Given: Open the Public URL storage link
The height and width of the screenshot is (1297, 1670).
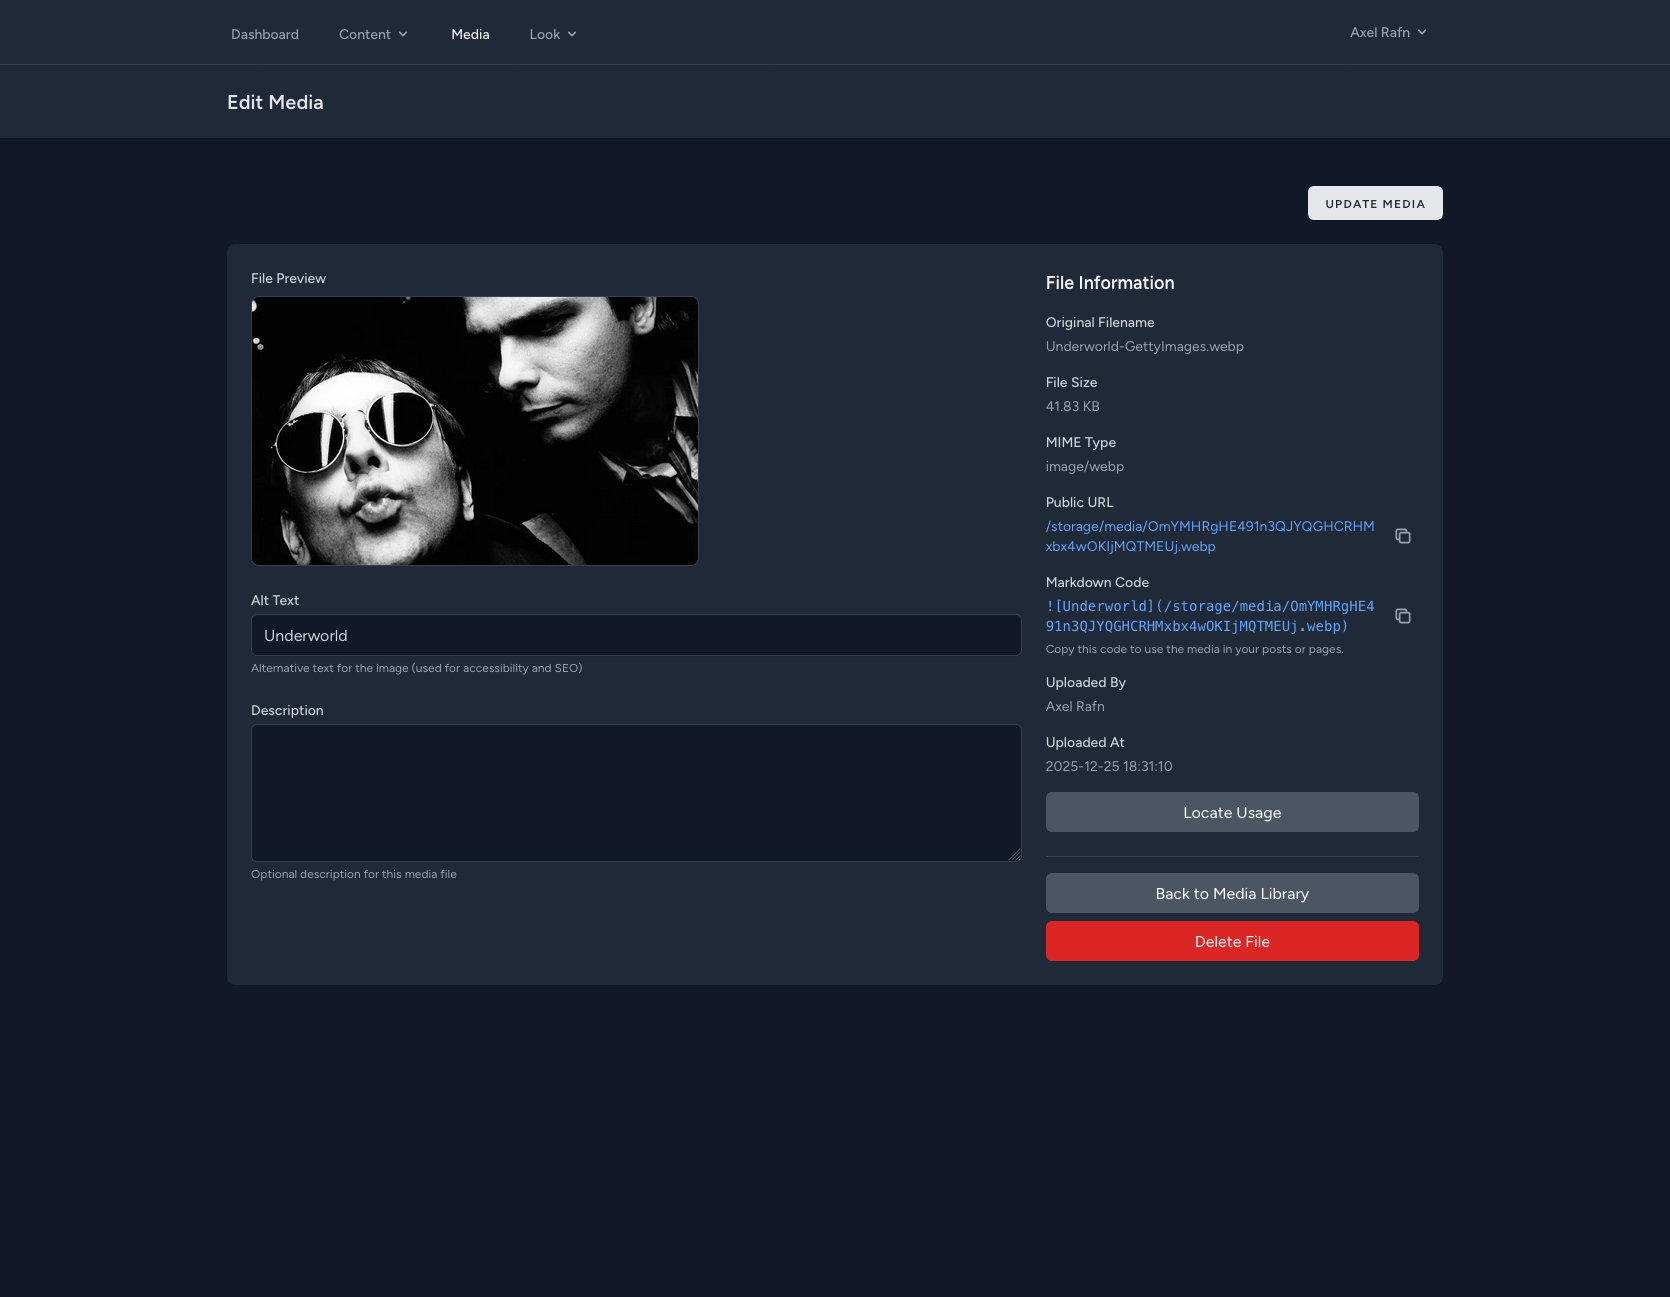Looking at the screenshot, I should (x=1209, y=536).
